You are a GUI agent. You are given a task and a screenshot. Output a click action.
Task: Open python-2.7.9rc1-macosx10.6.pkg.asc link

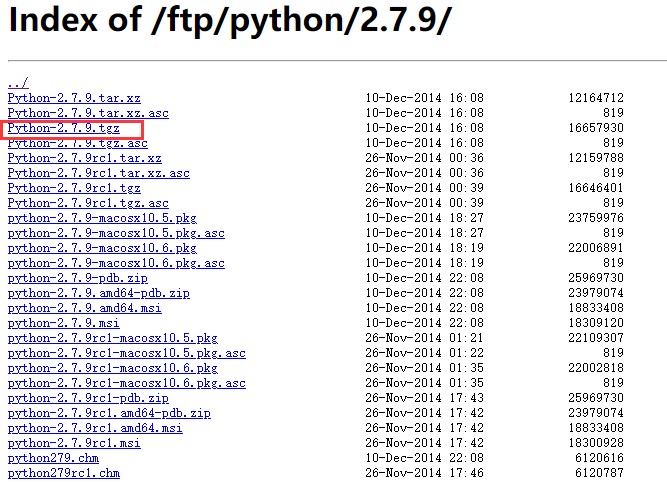point(127,383)
